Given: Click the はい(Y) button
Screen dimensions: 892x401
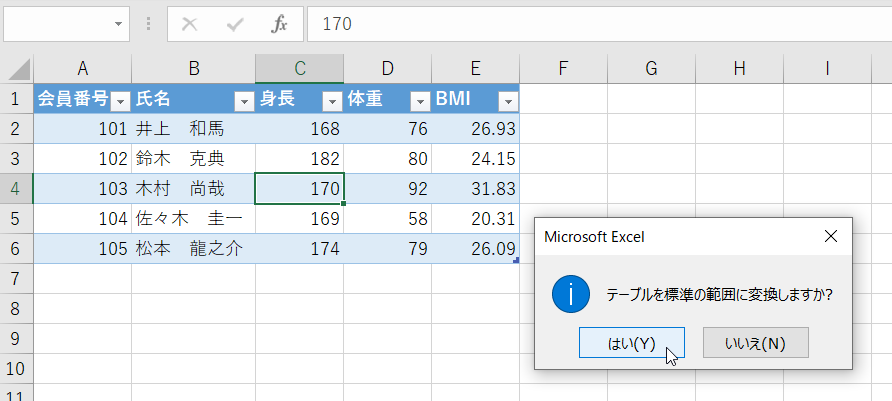Looking at the screenshot, I should 631,343.
